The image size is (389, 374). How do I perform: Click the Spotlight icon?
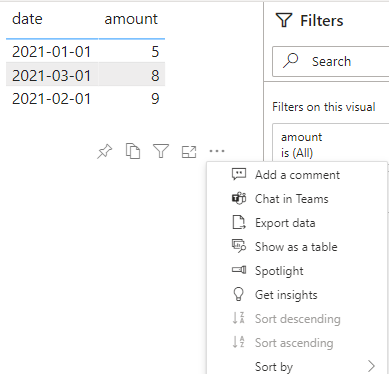(239, 270)
